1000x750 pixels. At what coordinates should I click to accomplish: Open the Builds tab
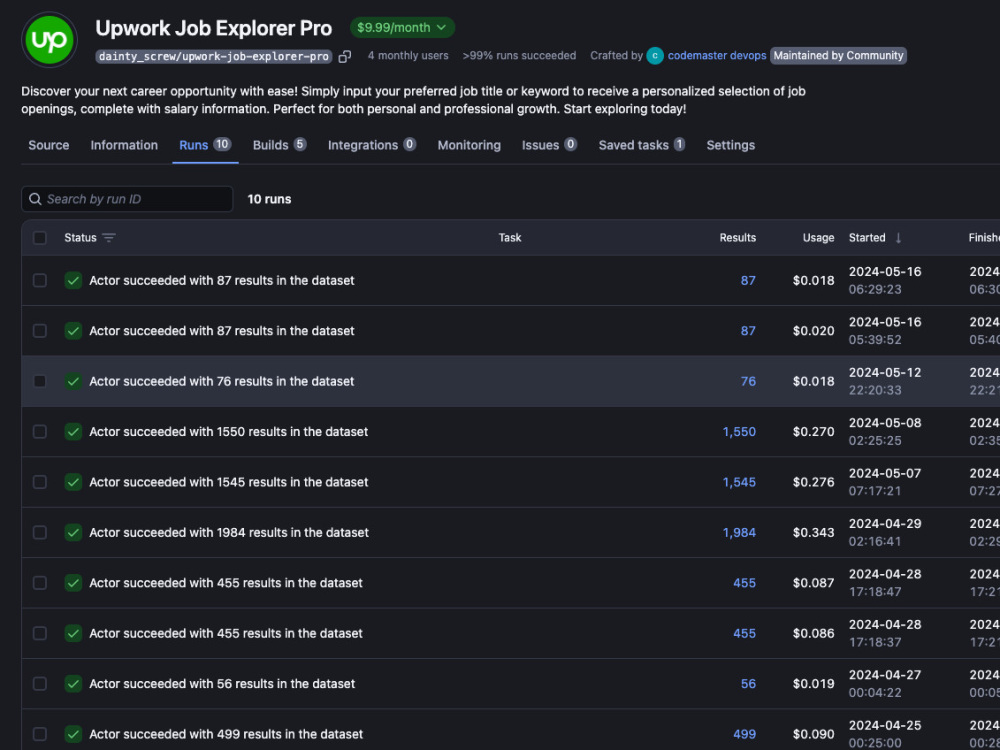[279, 145]
